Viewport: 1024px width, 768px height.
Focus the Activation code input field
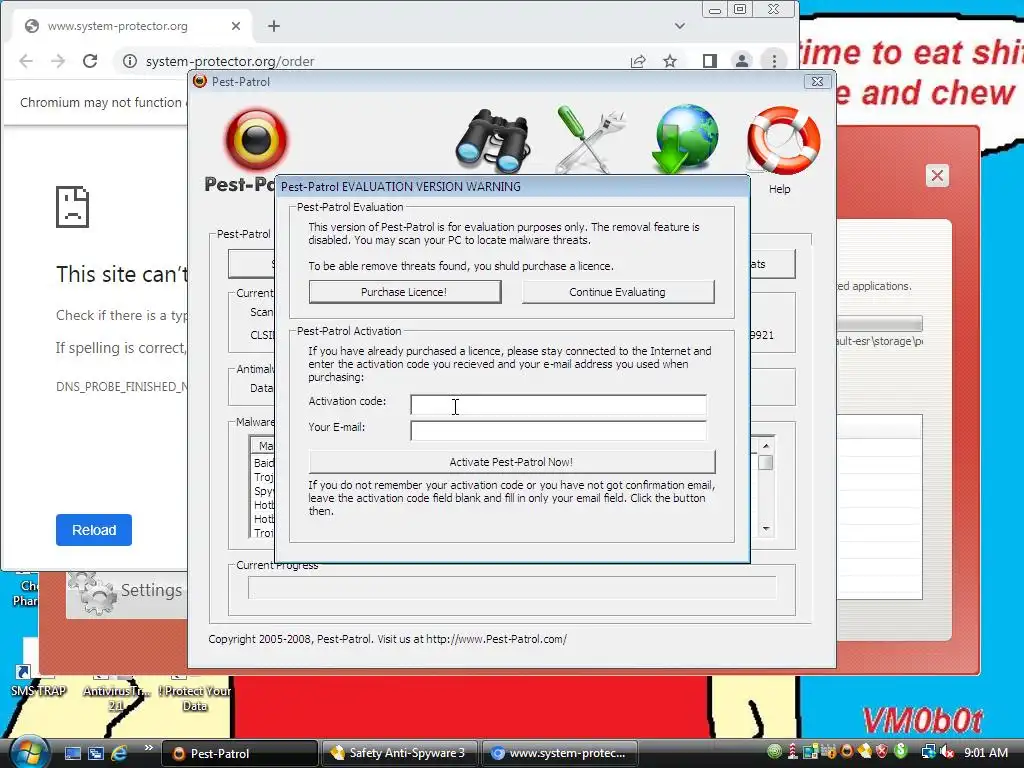558,404
